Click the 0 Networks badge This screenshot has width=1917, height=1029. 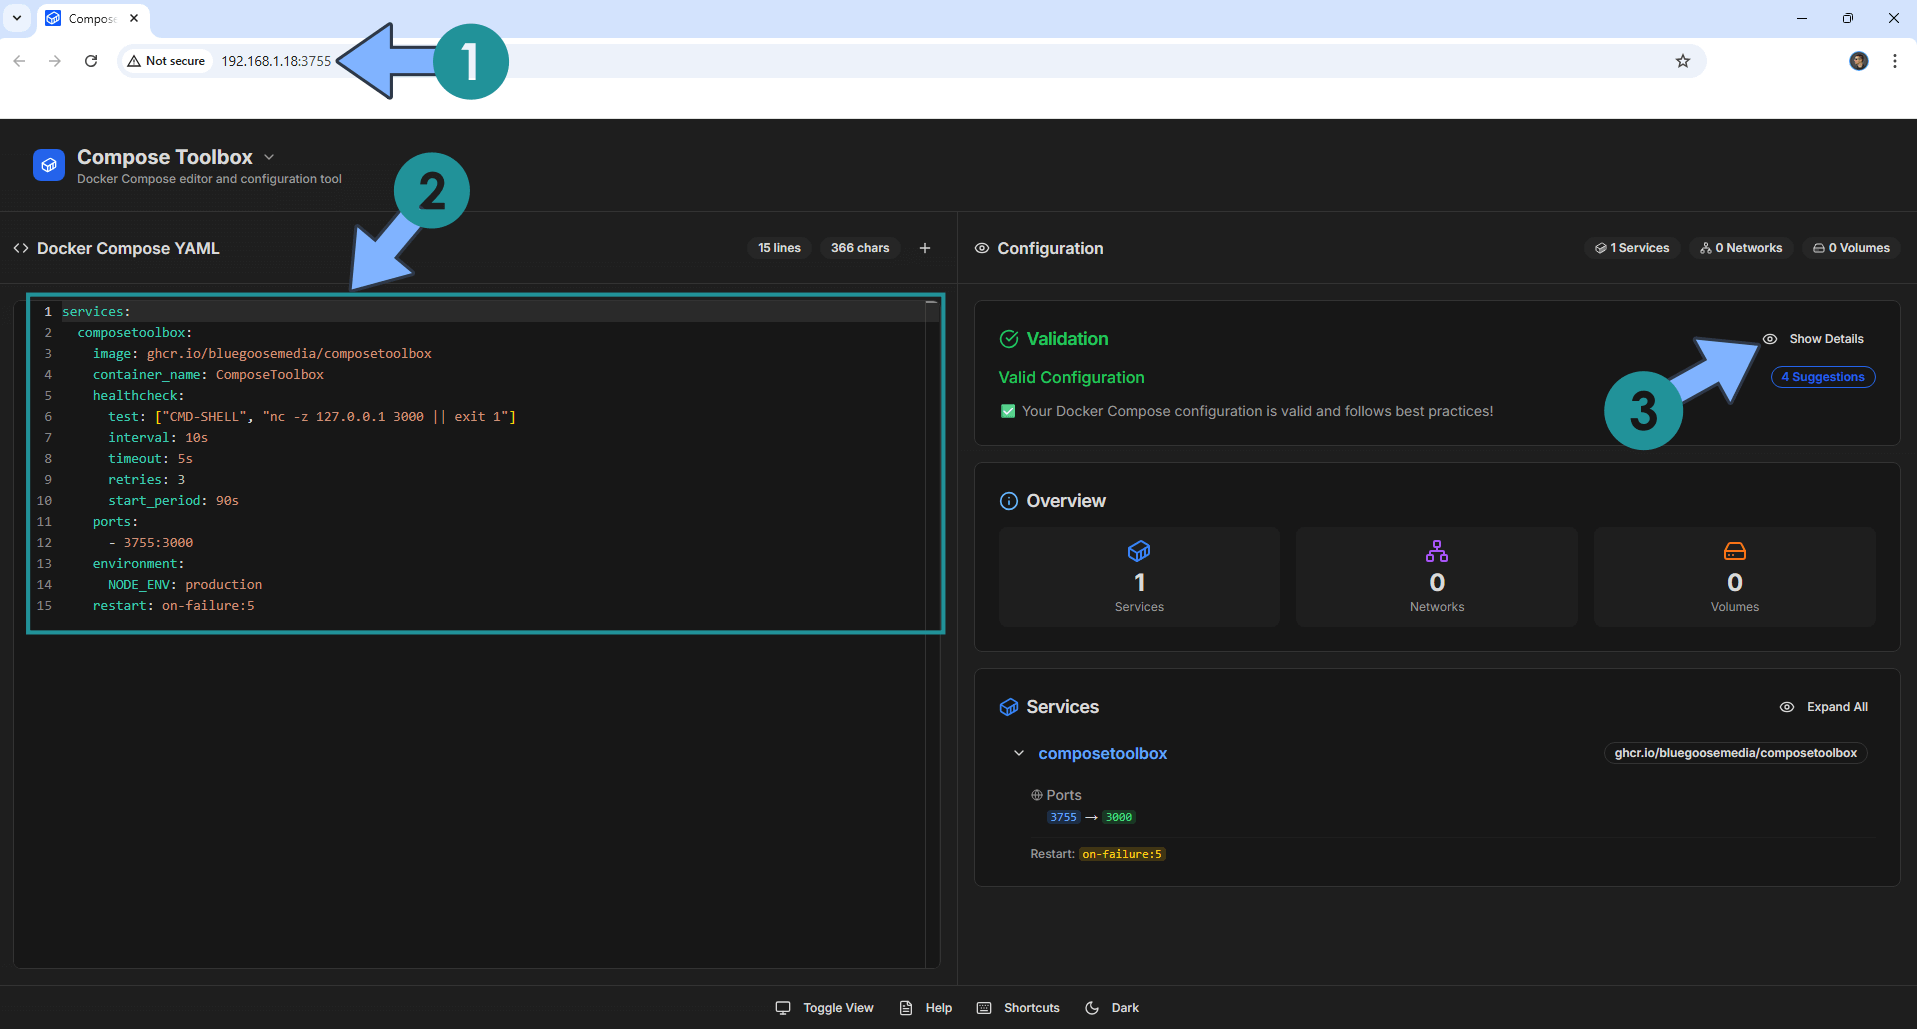(x=1741, y=248)
